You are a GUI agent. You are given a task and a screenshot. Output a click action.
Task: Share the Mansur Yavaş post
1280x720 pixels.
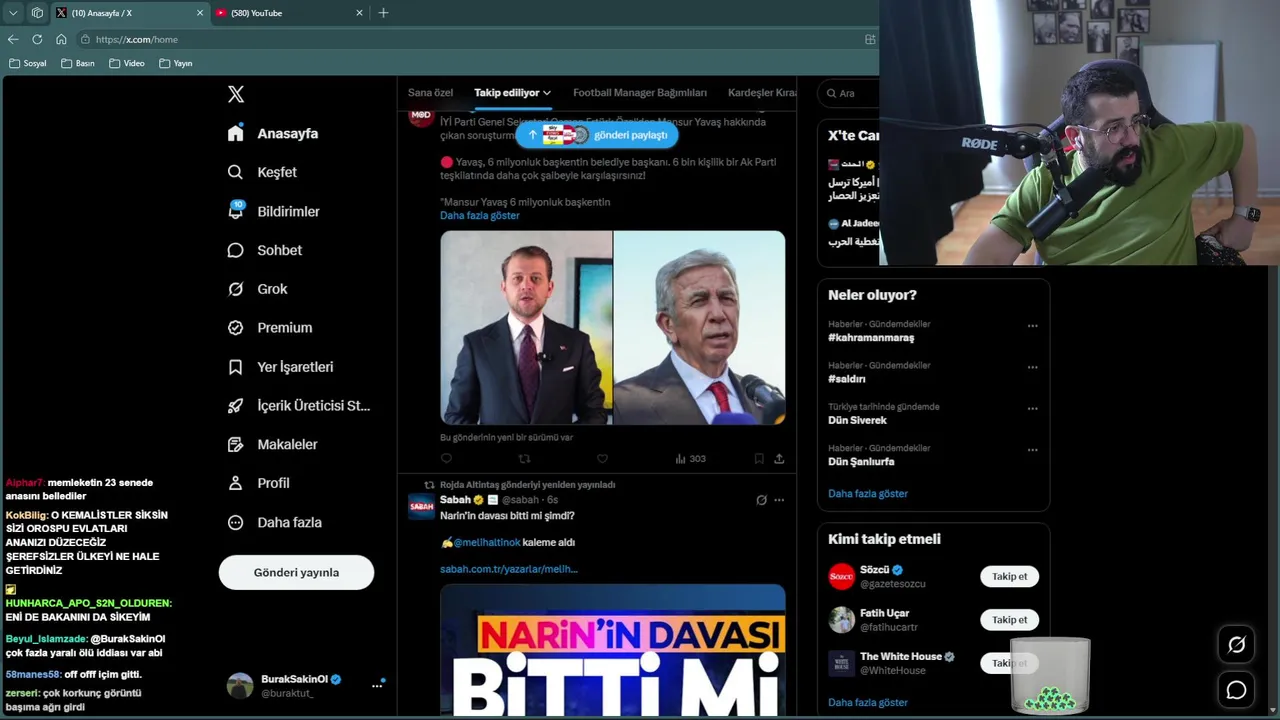(x=779, y=458)
